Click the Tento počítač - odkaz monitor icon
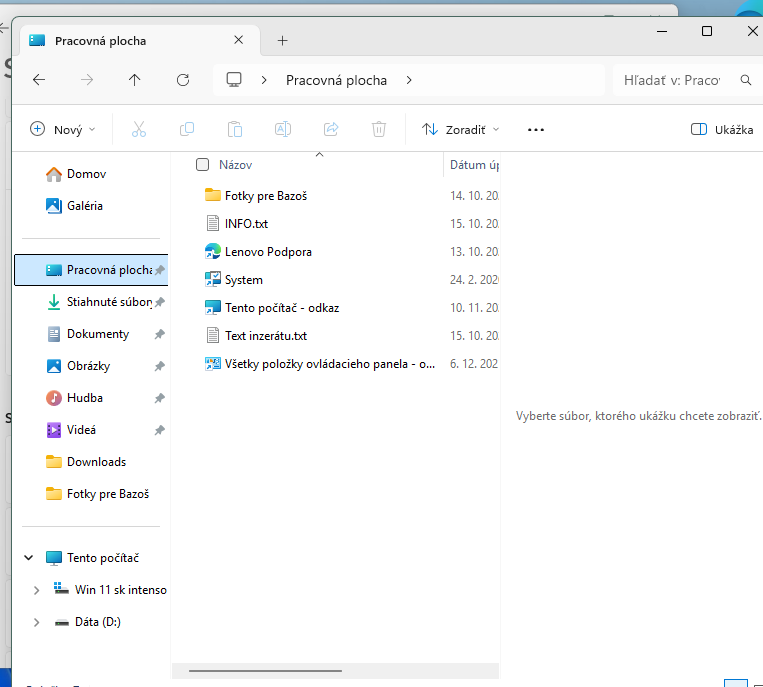Viewport: 763px width, 687px height. click(213, 307)
